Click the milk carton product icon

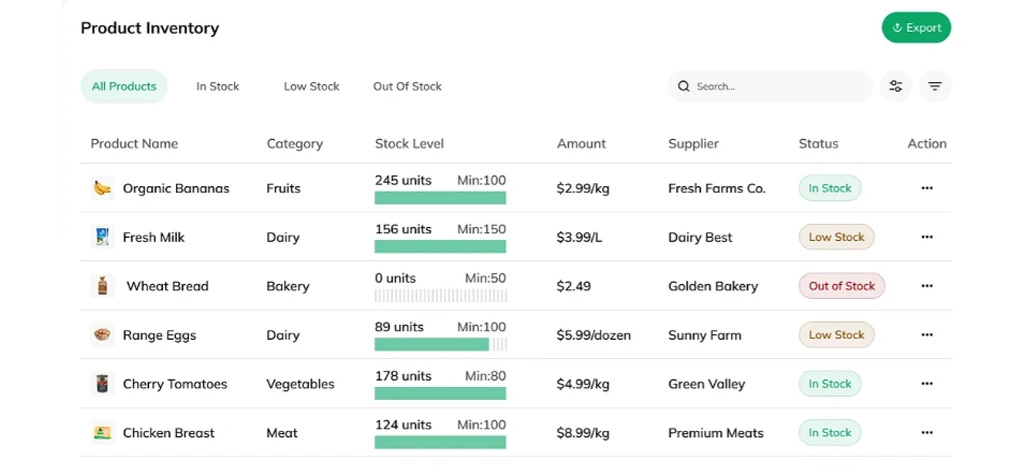tap(102, 237)
